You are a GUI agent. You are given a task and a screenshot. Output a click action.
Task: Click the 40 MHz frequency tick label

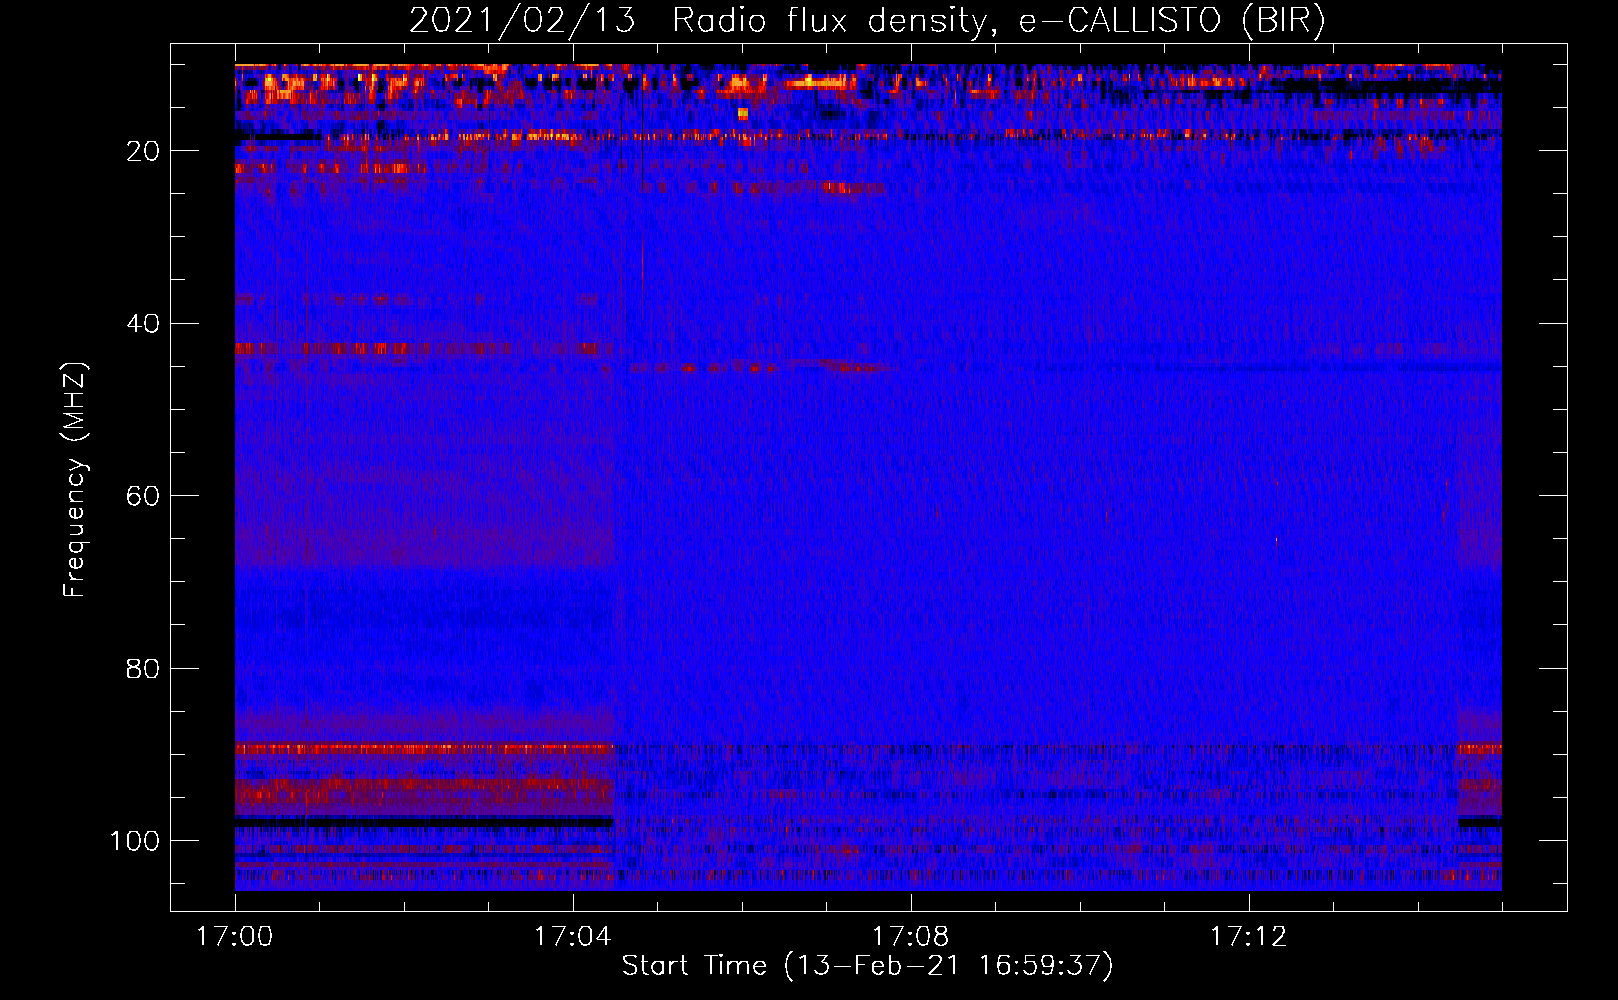pos(142,324)
